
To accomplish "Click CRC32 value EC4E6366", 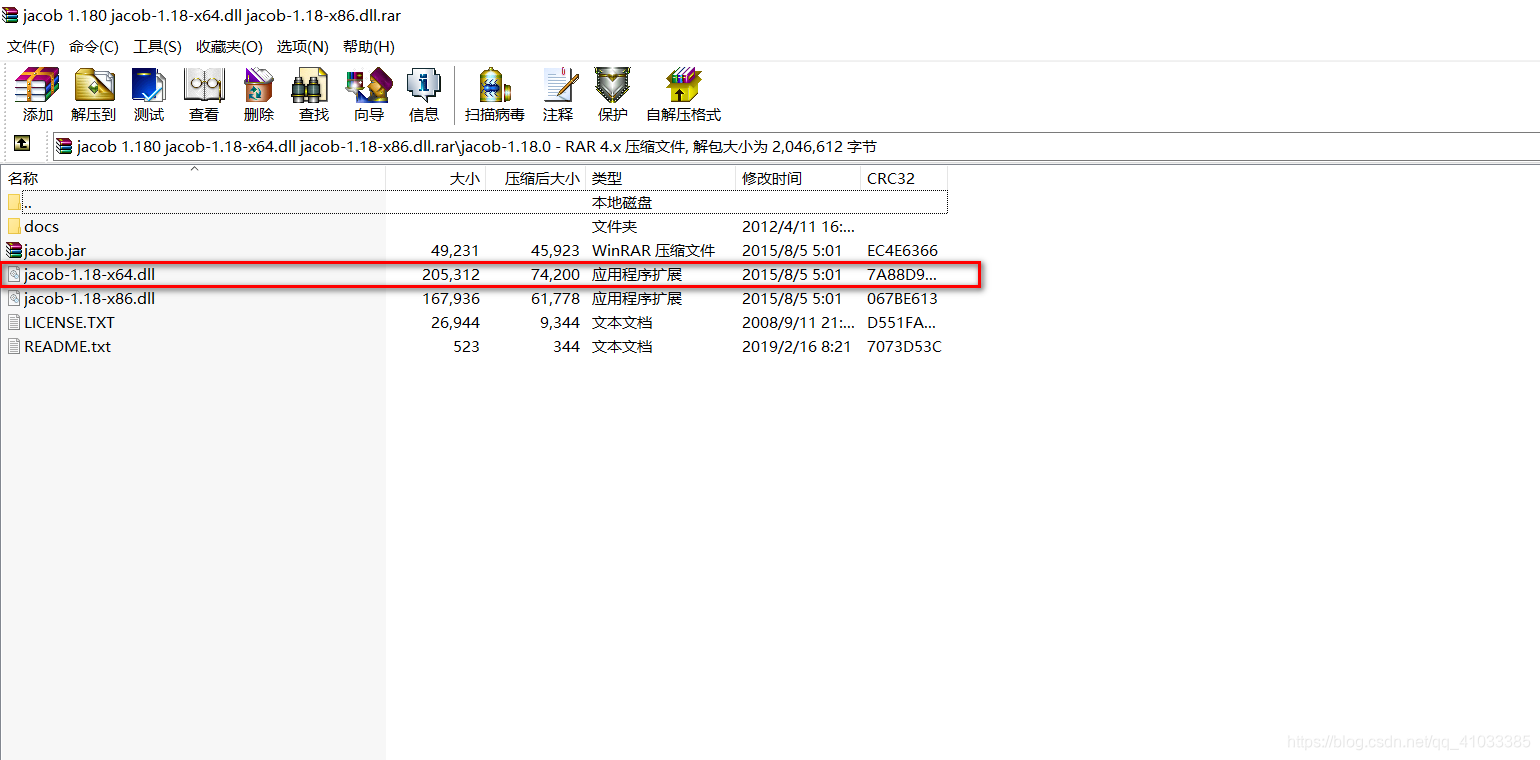I will [x=903, y=251].
